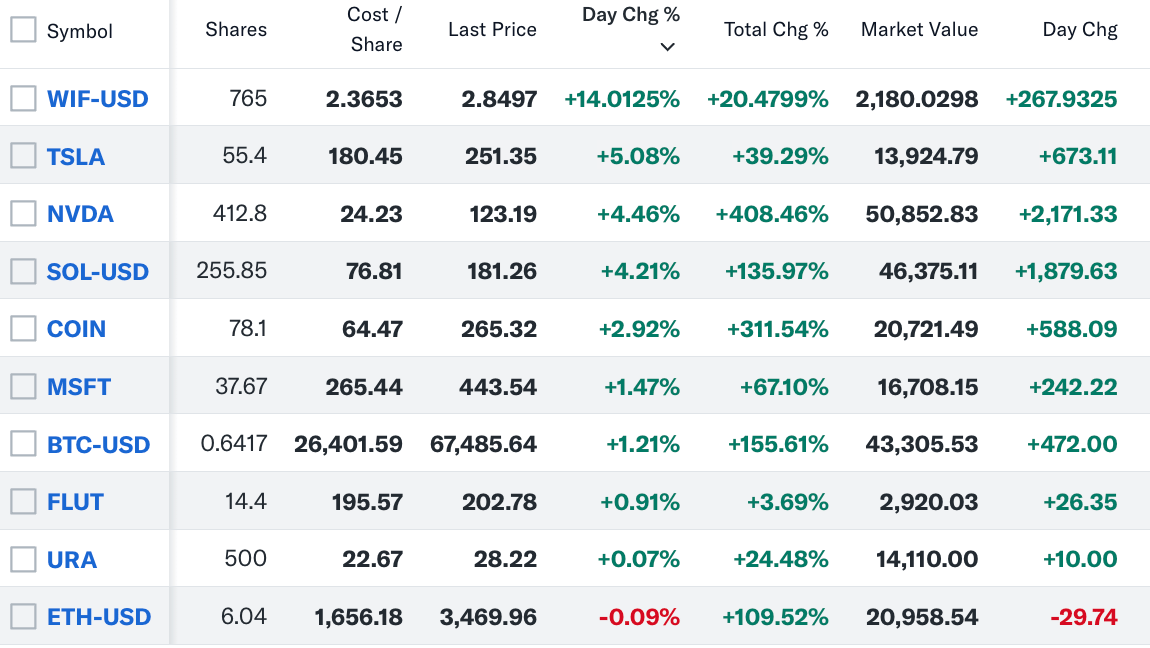Image resolution: width=1150 pixels, height=648 pixels.
Task: Click the MSFT ticker link
Action: [x=79, y=387]
